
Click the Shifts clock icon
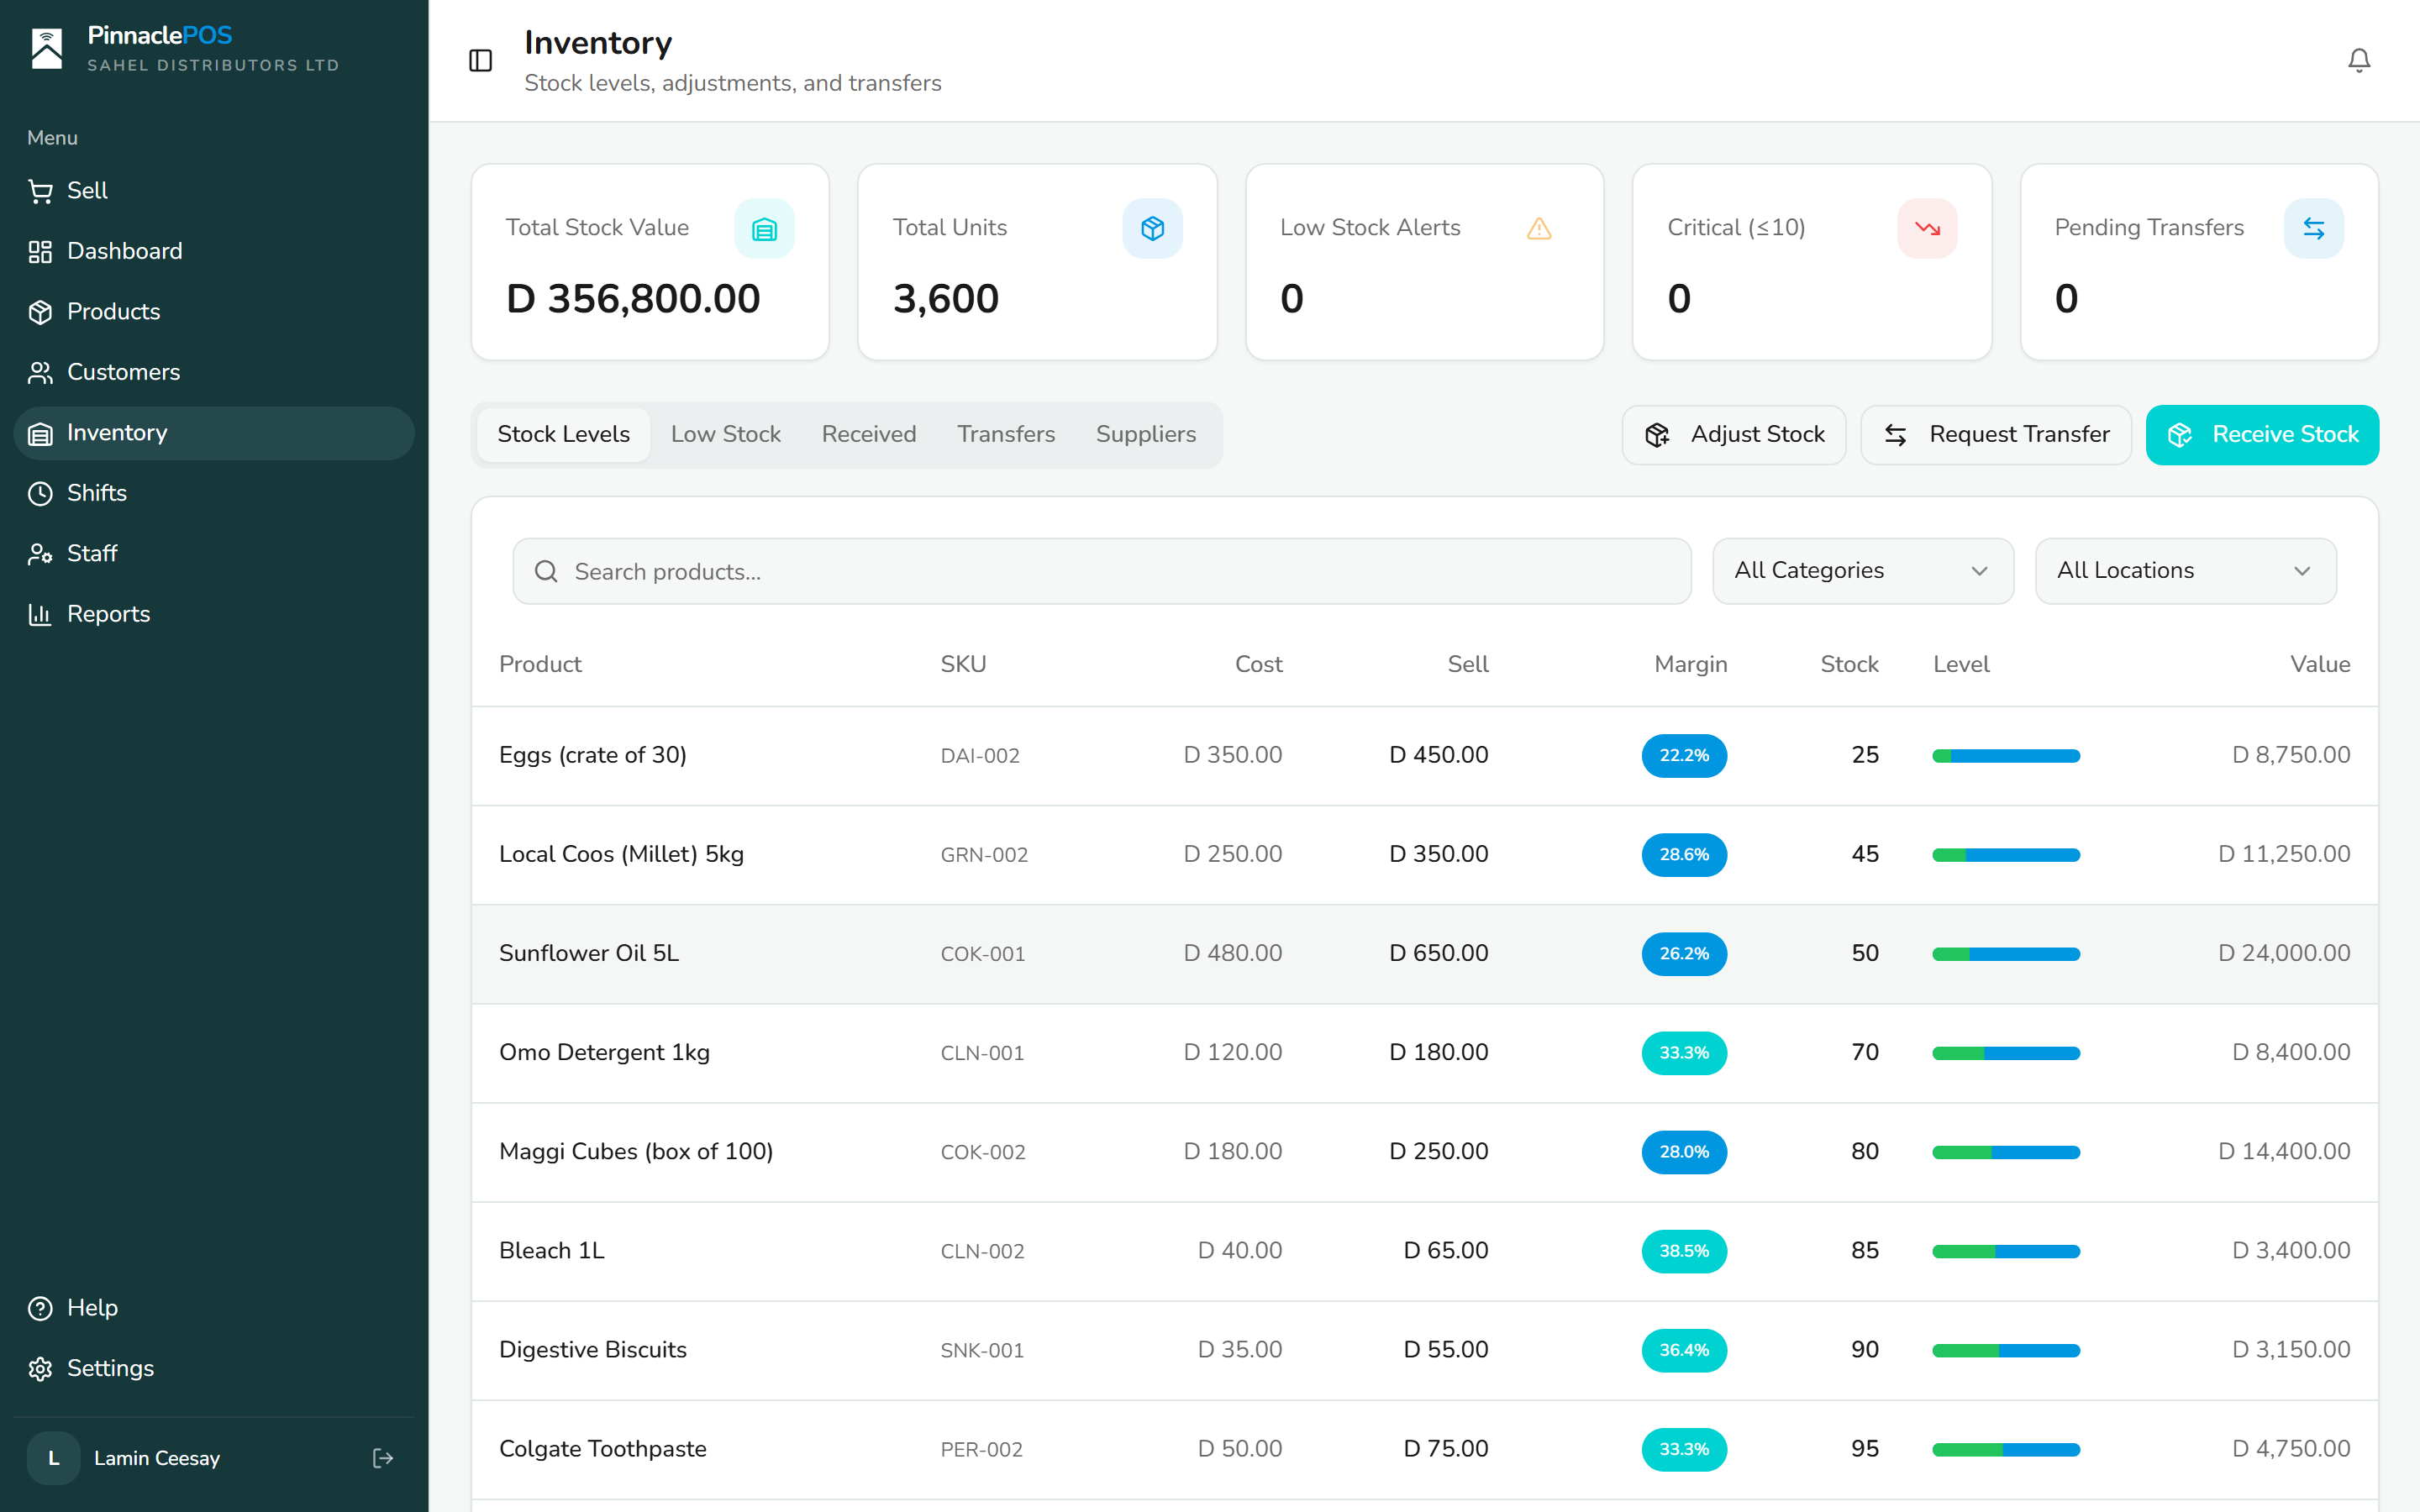(x=40, y=493)
